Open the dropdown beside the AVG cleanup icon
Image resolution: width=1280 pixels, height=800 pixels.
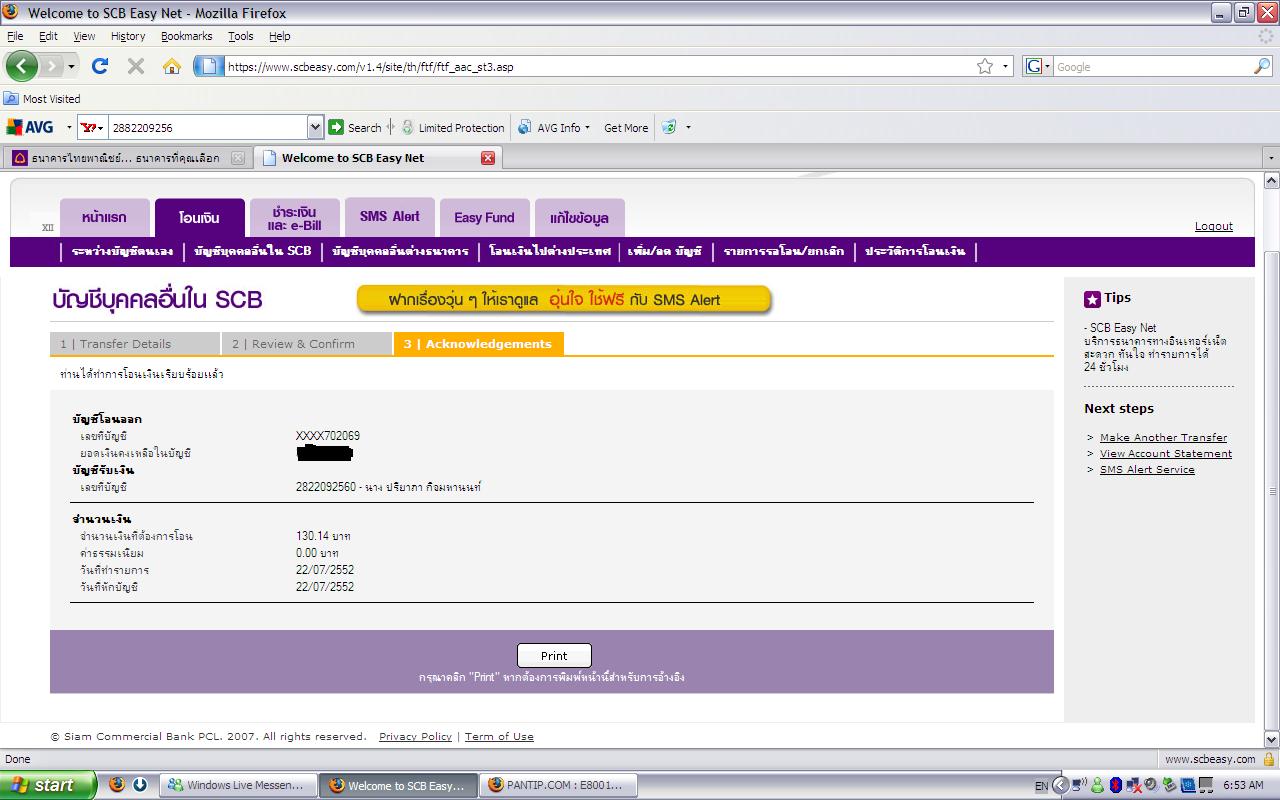(688, 128)
